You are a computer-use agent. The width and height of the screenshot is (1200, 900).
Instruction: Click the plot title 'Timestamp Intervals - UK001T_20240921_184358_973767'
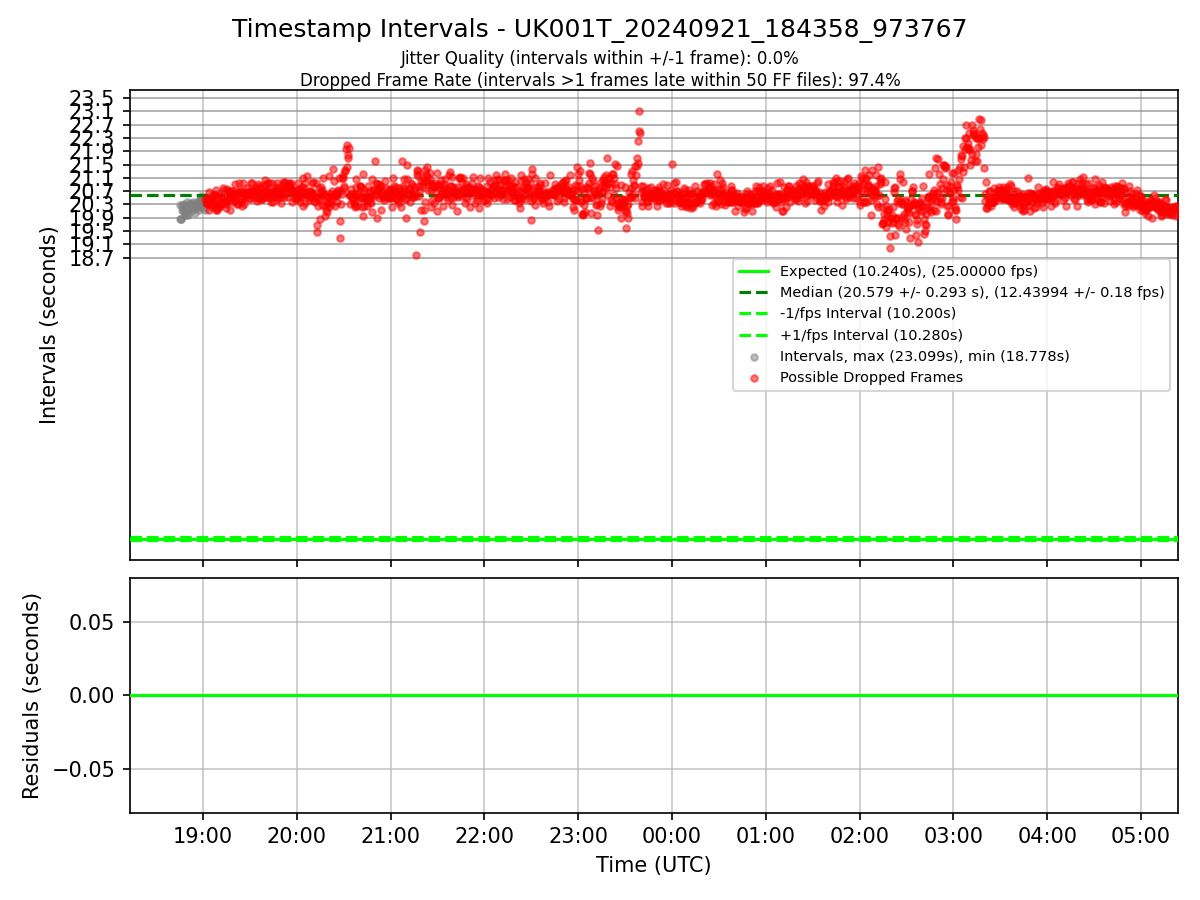(x=600, y=29)
